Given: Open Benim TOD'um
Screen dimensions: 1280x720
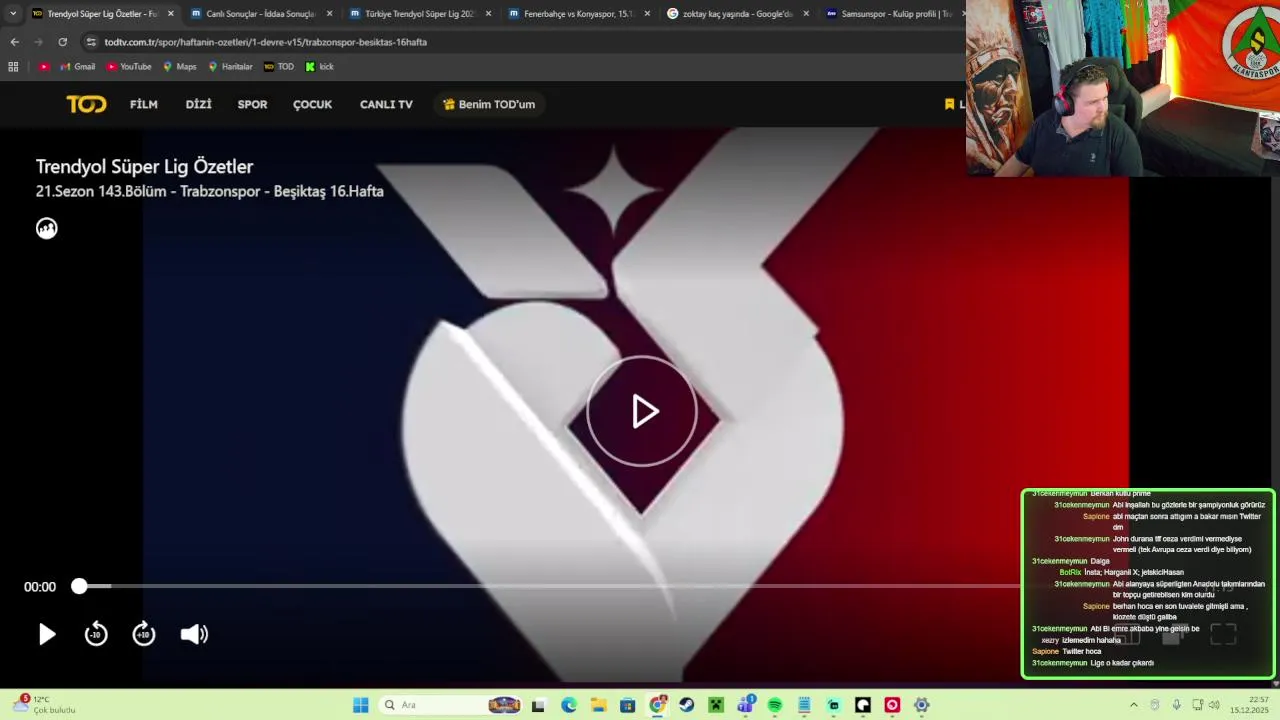Looking at the screenshot, I should tap(489, 104).
